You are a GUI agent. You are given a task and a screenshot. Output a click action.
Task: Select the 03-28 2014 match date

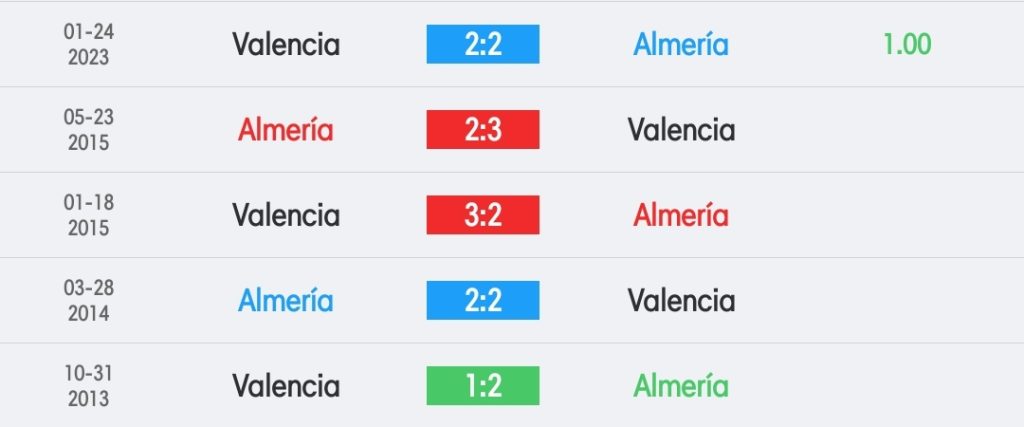[x=89, y=300]
